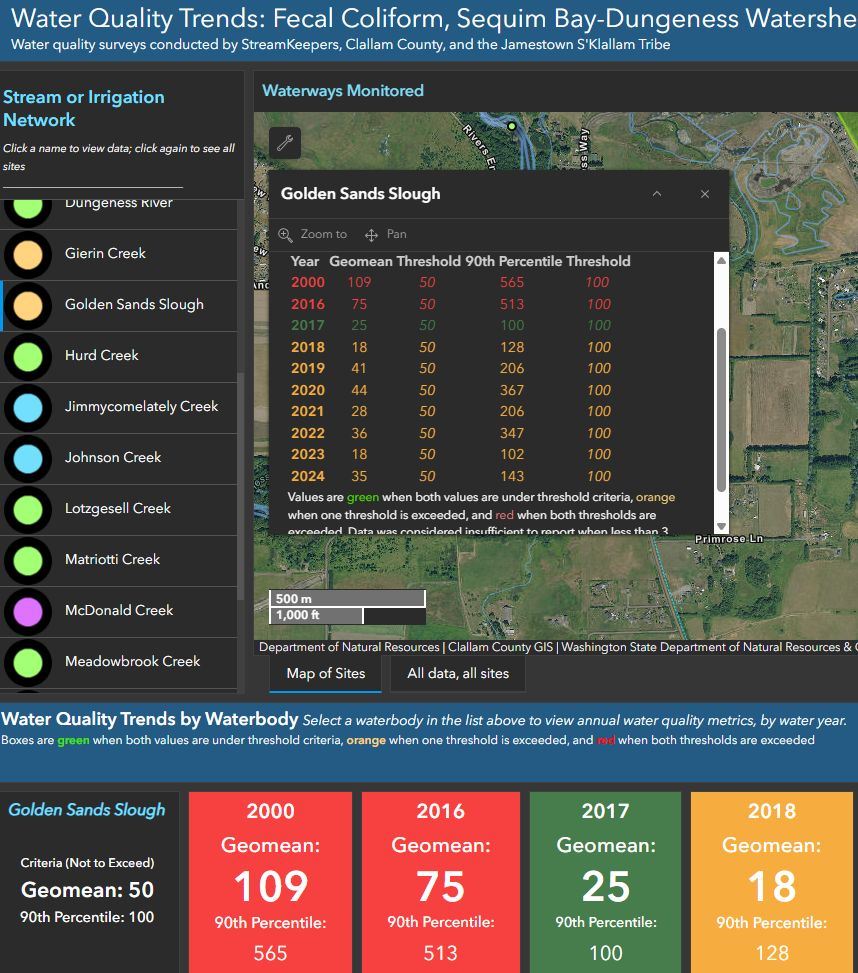Close the Golden Sands Slough popup
858x973 pixels.
[705, 194]
